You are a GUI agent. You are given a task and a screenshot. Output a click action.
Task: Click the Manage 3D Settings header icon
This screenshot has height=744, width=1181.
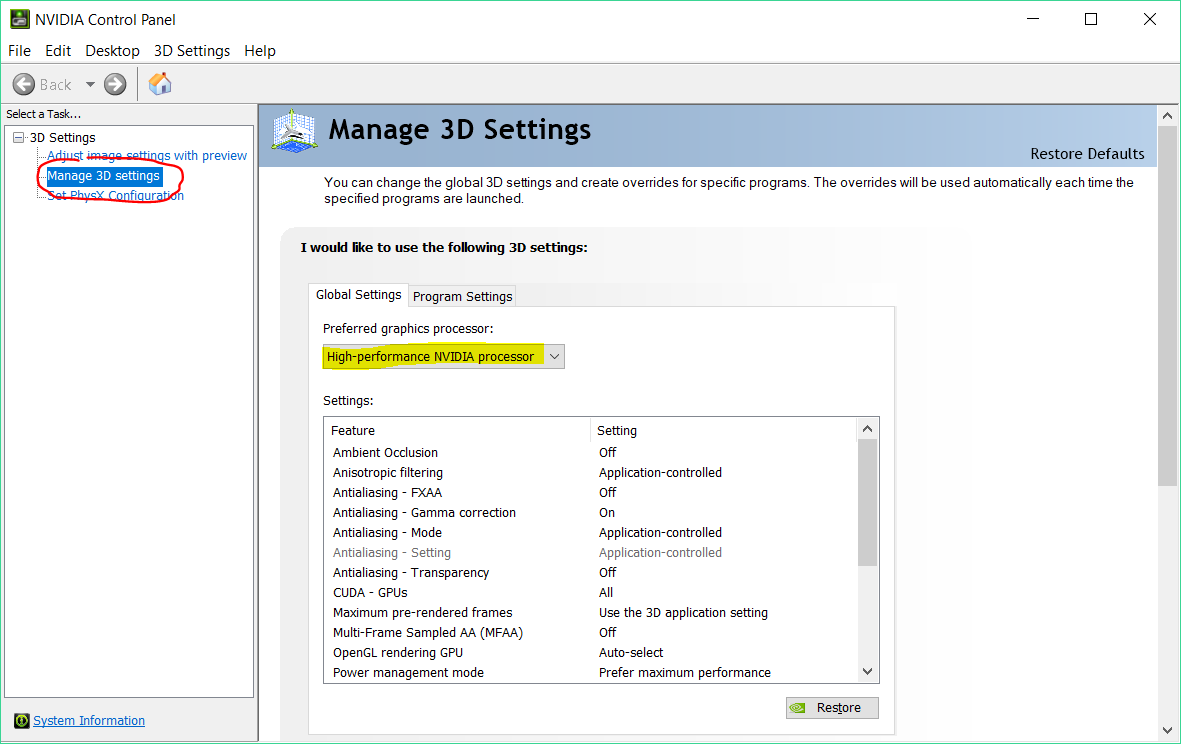click(x=294, y=131)
